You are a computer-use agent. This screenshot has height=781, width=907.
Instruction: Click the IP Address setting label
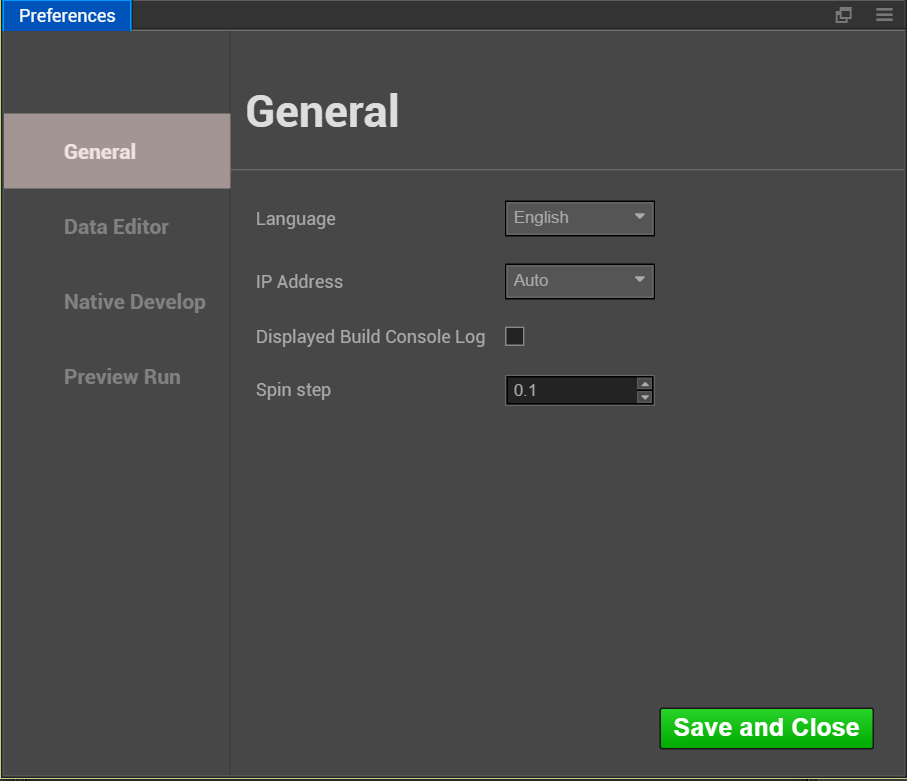(x=299, y=282)
